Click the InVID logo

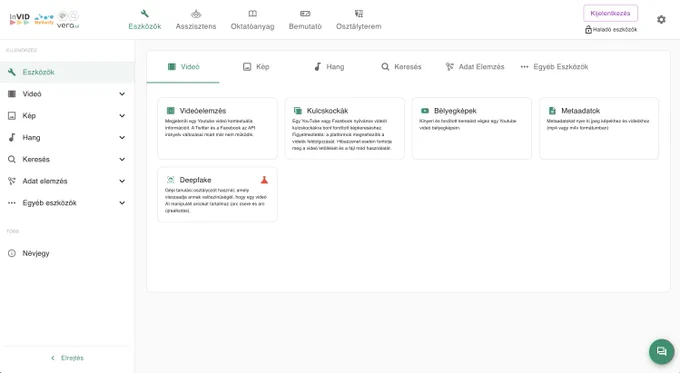tap(20, 19)
